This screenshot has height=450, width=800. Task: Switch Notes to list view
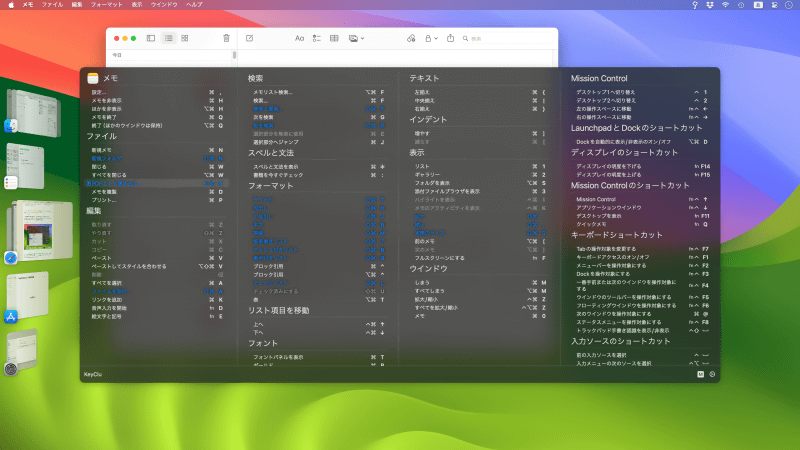168,38
